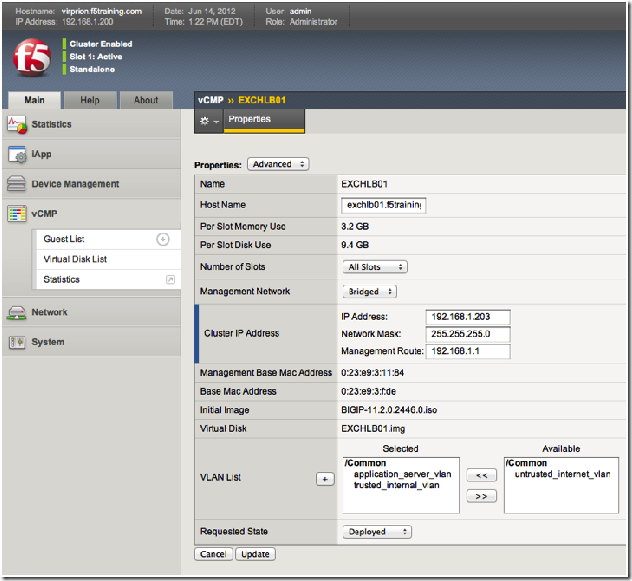Screen dimensions: 632x581
Task: Click the vCMP sidebar icon
Action: click(x=16, y=214)
